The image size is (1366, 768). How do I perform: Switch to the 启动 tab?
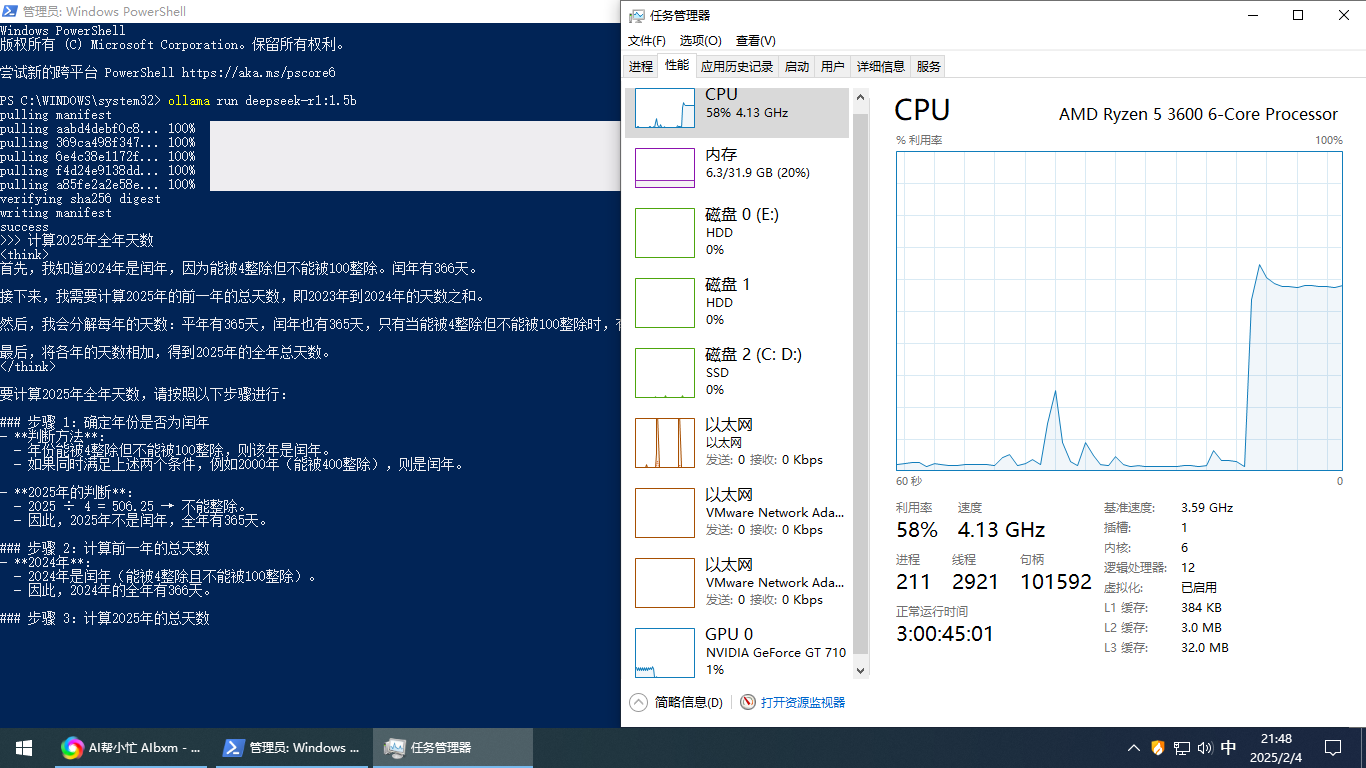click(x=797, y=67)
